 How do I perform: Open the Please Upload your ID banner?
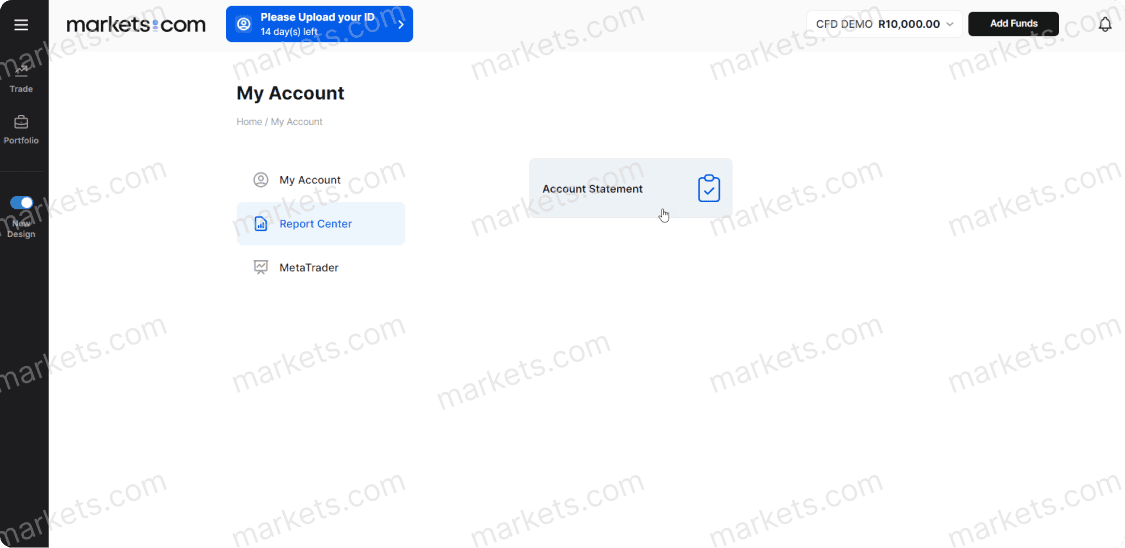click(319, 24)
